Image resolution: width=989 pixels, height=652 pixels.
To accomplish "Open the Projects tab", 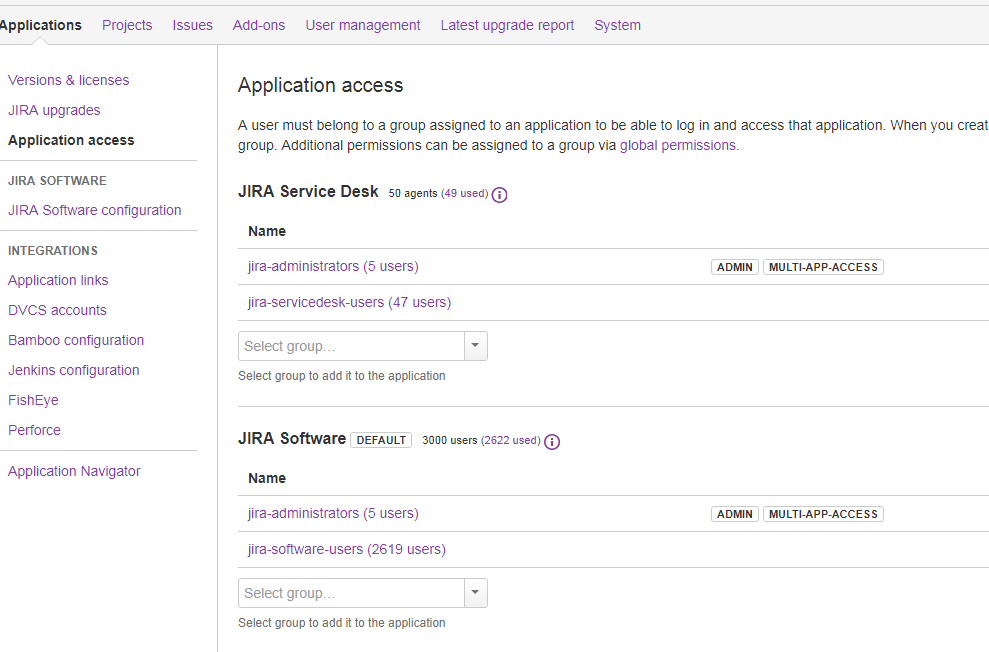I will [127, 25].
